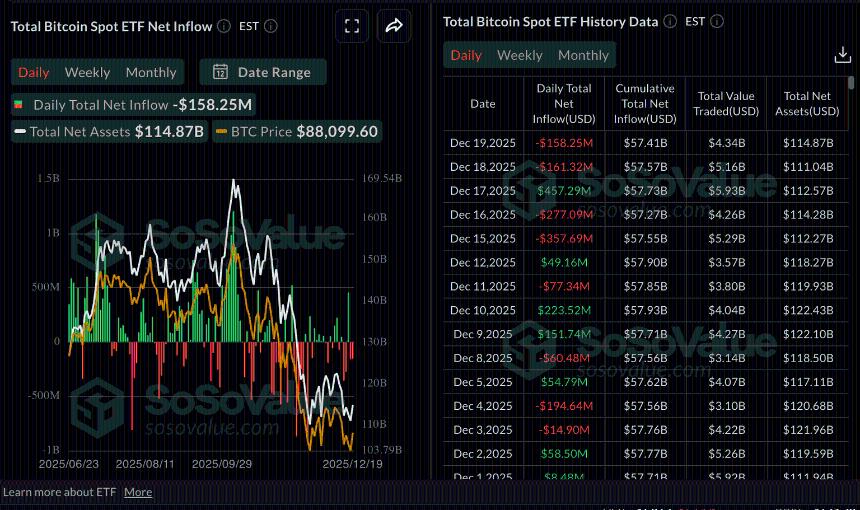Click the Date column header
The width and height of the screenshot is (860, 510).
tap(483, 104)
